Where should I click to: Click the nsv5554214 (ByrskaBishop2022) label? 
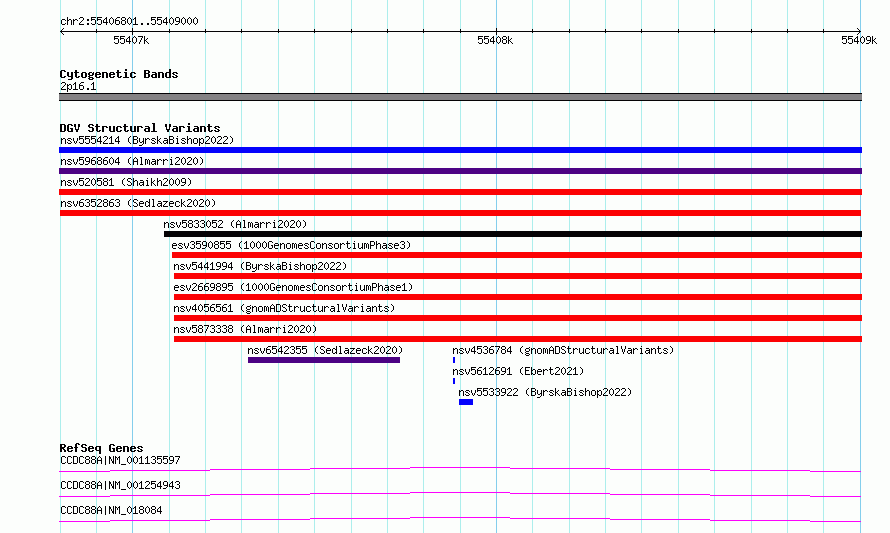point(147,140)
